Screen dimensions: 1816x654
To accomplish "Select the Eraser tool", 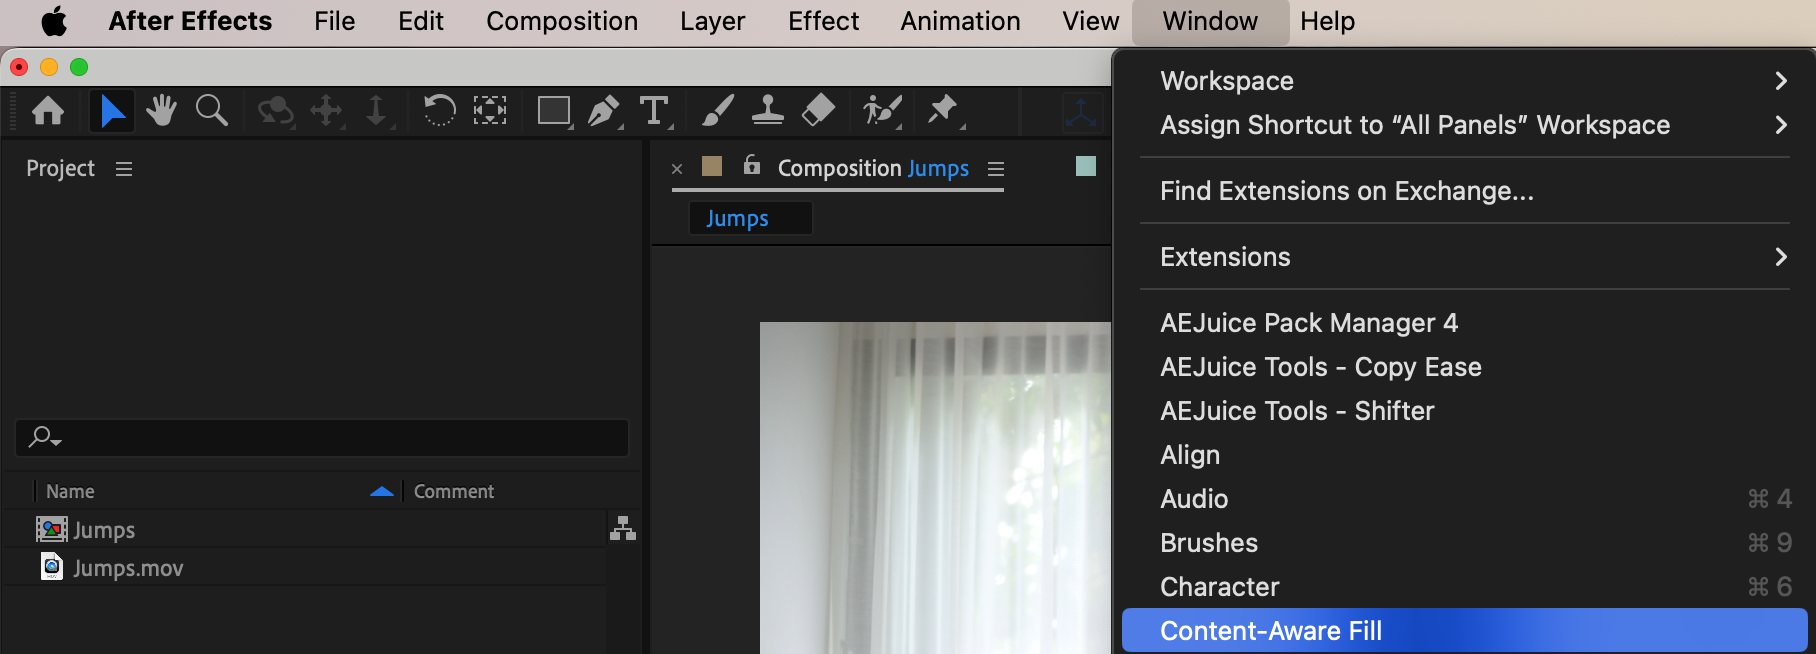I will tap(818, 110).
